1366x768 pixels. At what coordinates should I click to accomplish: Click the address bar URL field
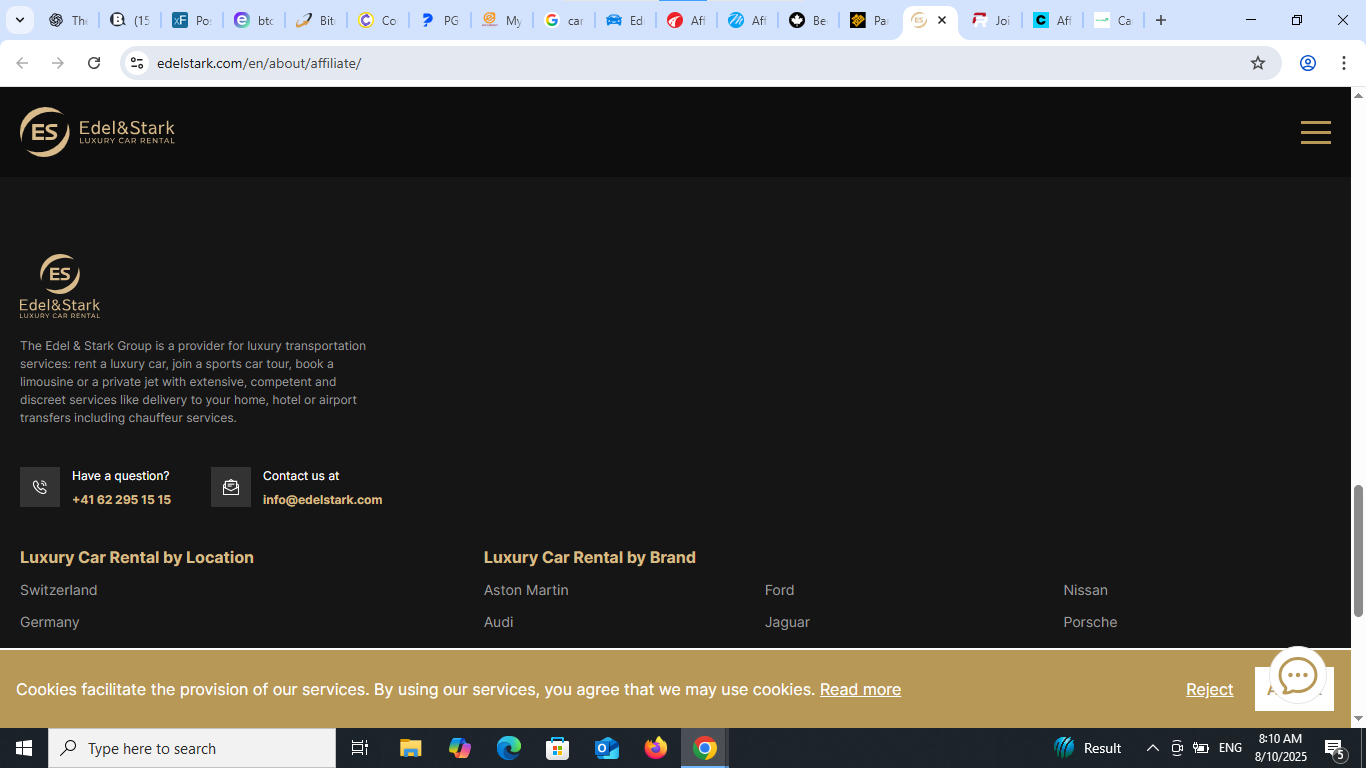click(x=700, y=63)
